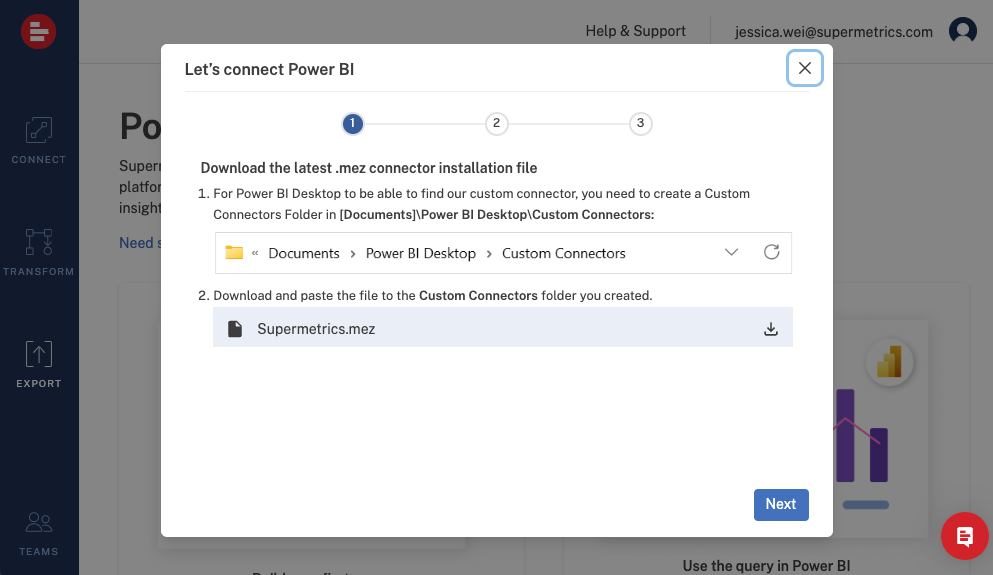The image size is (993, 575).
Task: Click the document icon beside Supermetrics.mez
Action: coord(235,329)
